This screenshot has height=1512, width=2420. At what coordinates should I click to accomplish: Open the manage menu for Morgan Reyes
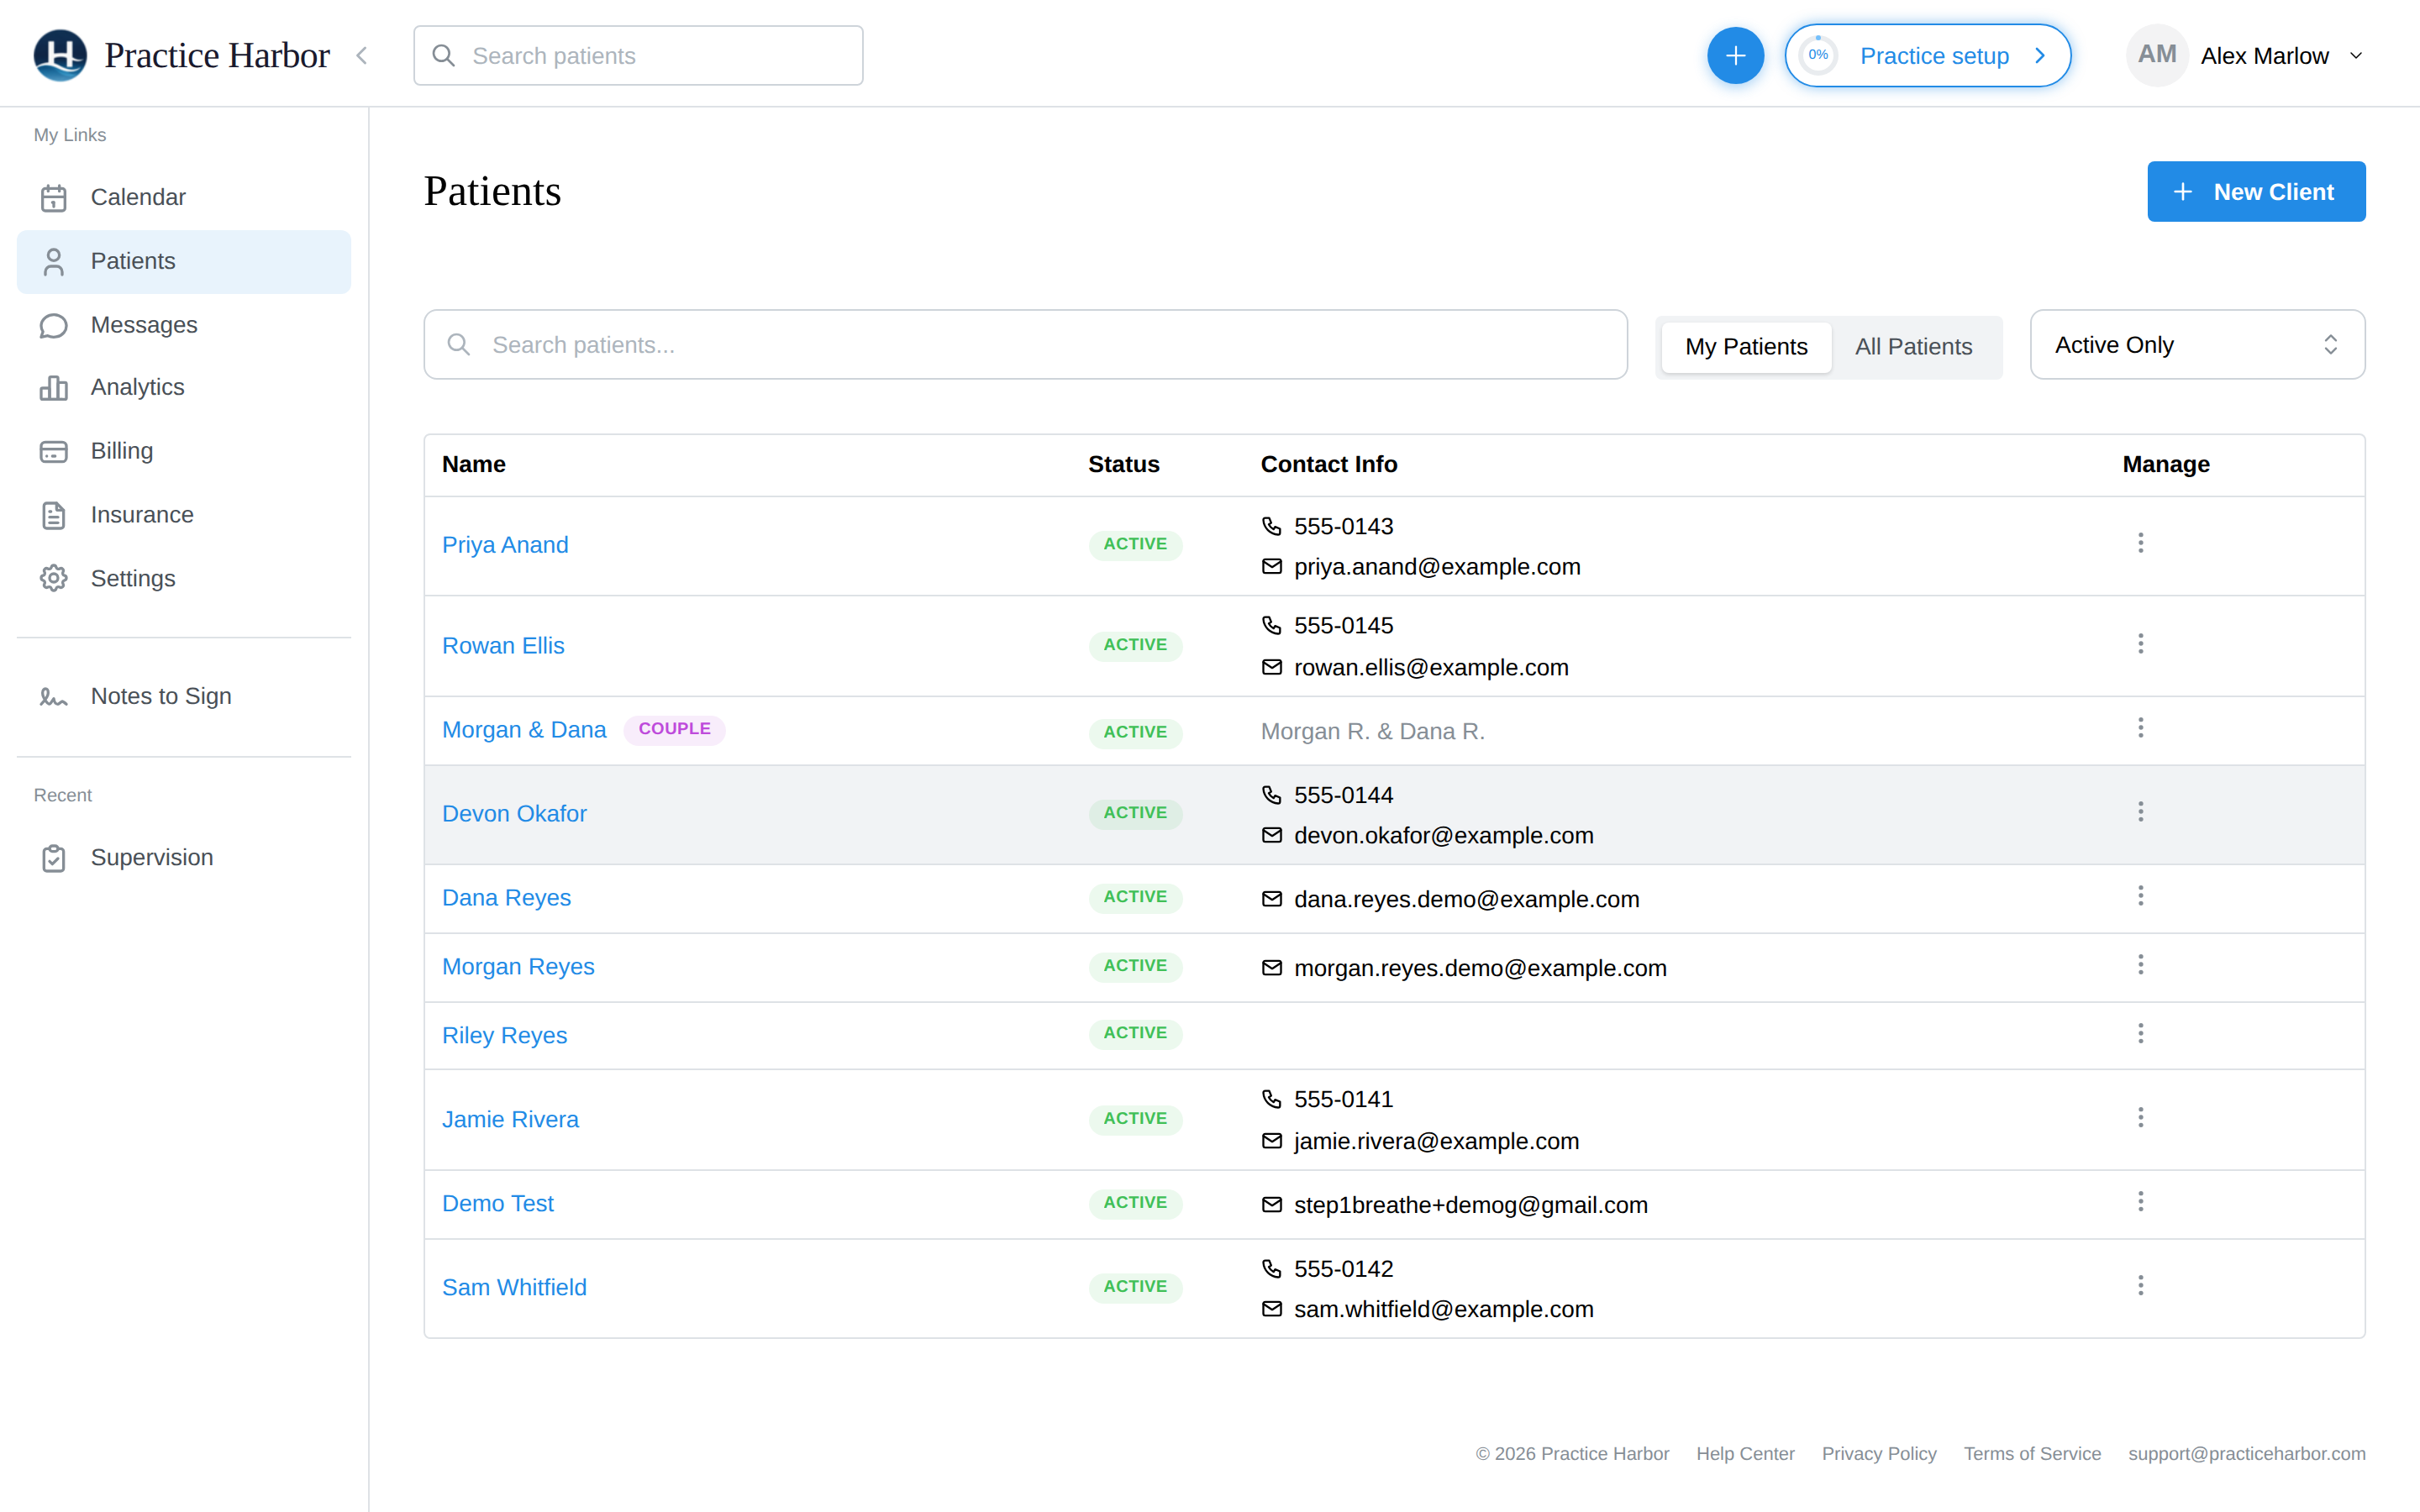click(x=2140, y=965)
